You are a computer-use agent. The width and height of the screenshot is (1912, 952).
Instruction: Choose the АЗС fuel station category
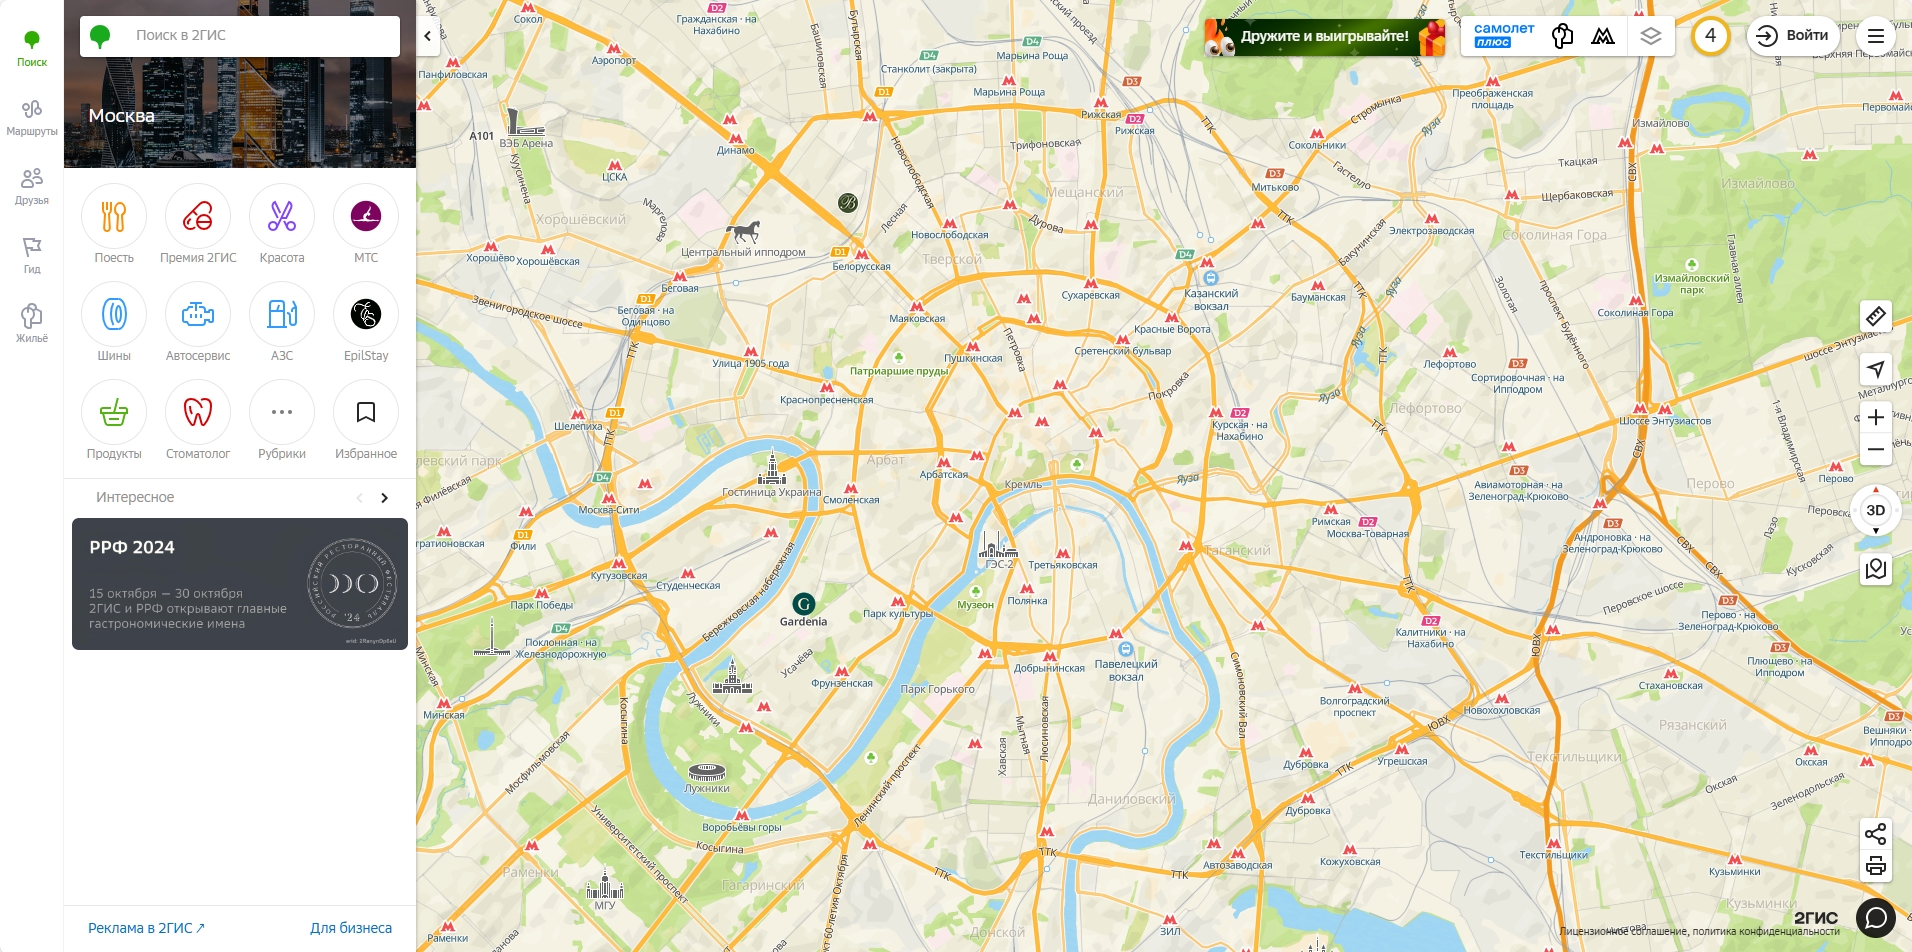tap(282, 314)
